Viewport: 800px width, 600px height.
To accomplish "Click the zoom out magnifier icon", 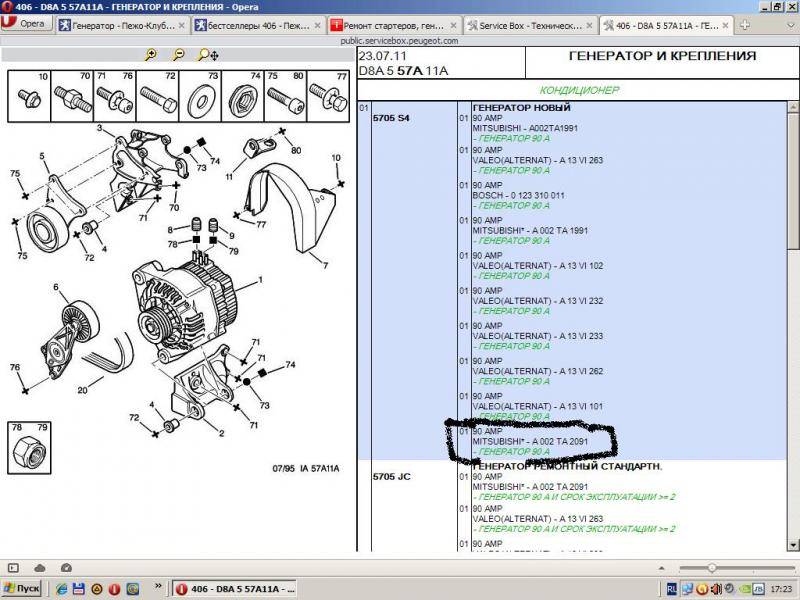I will click(178, 55).
